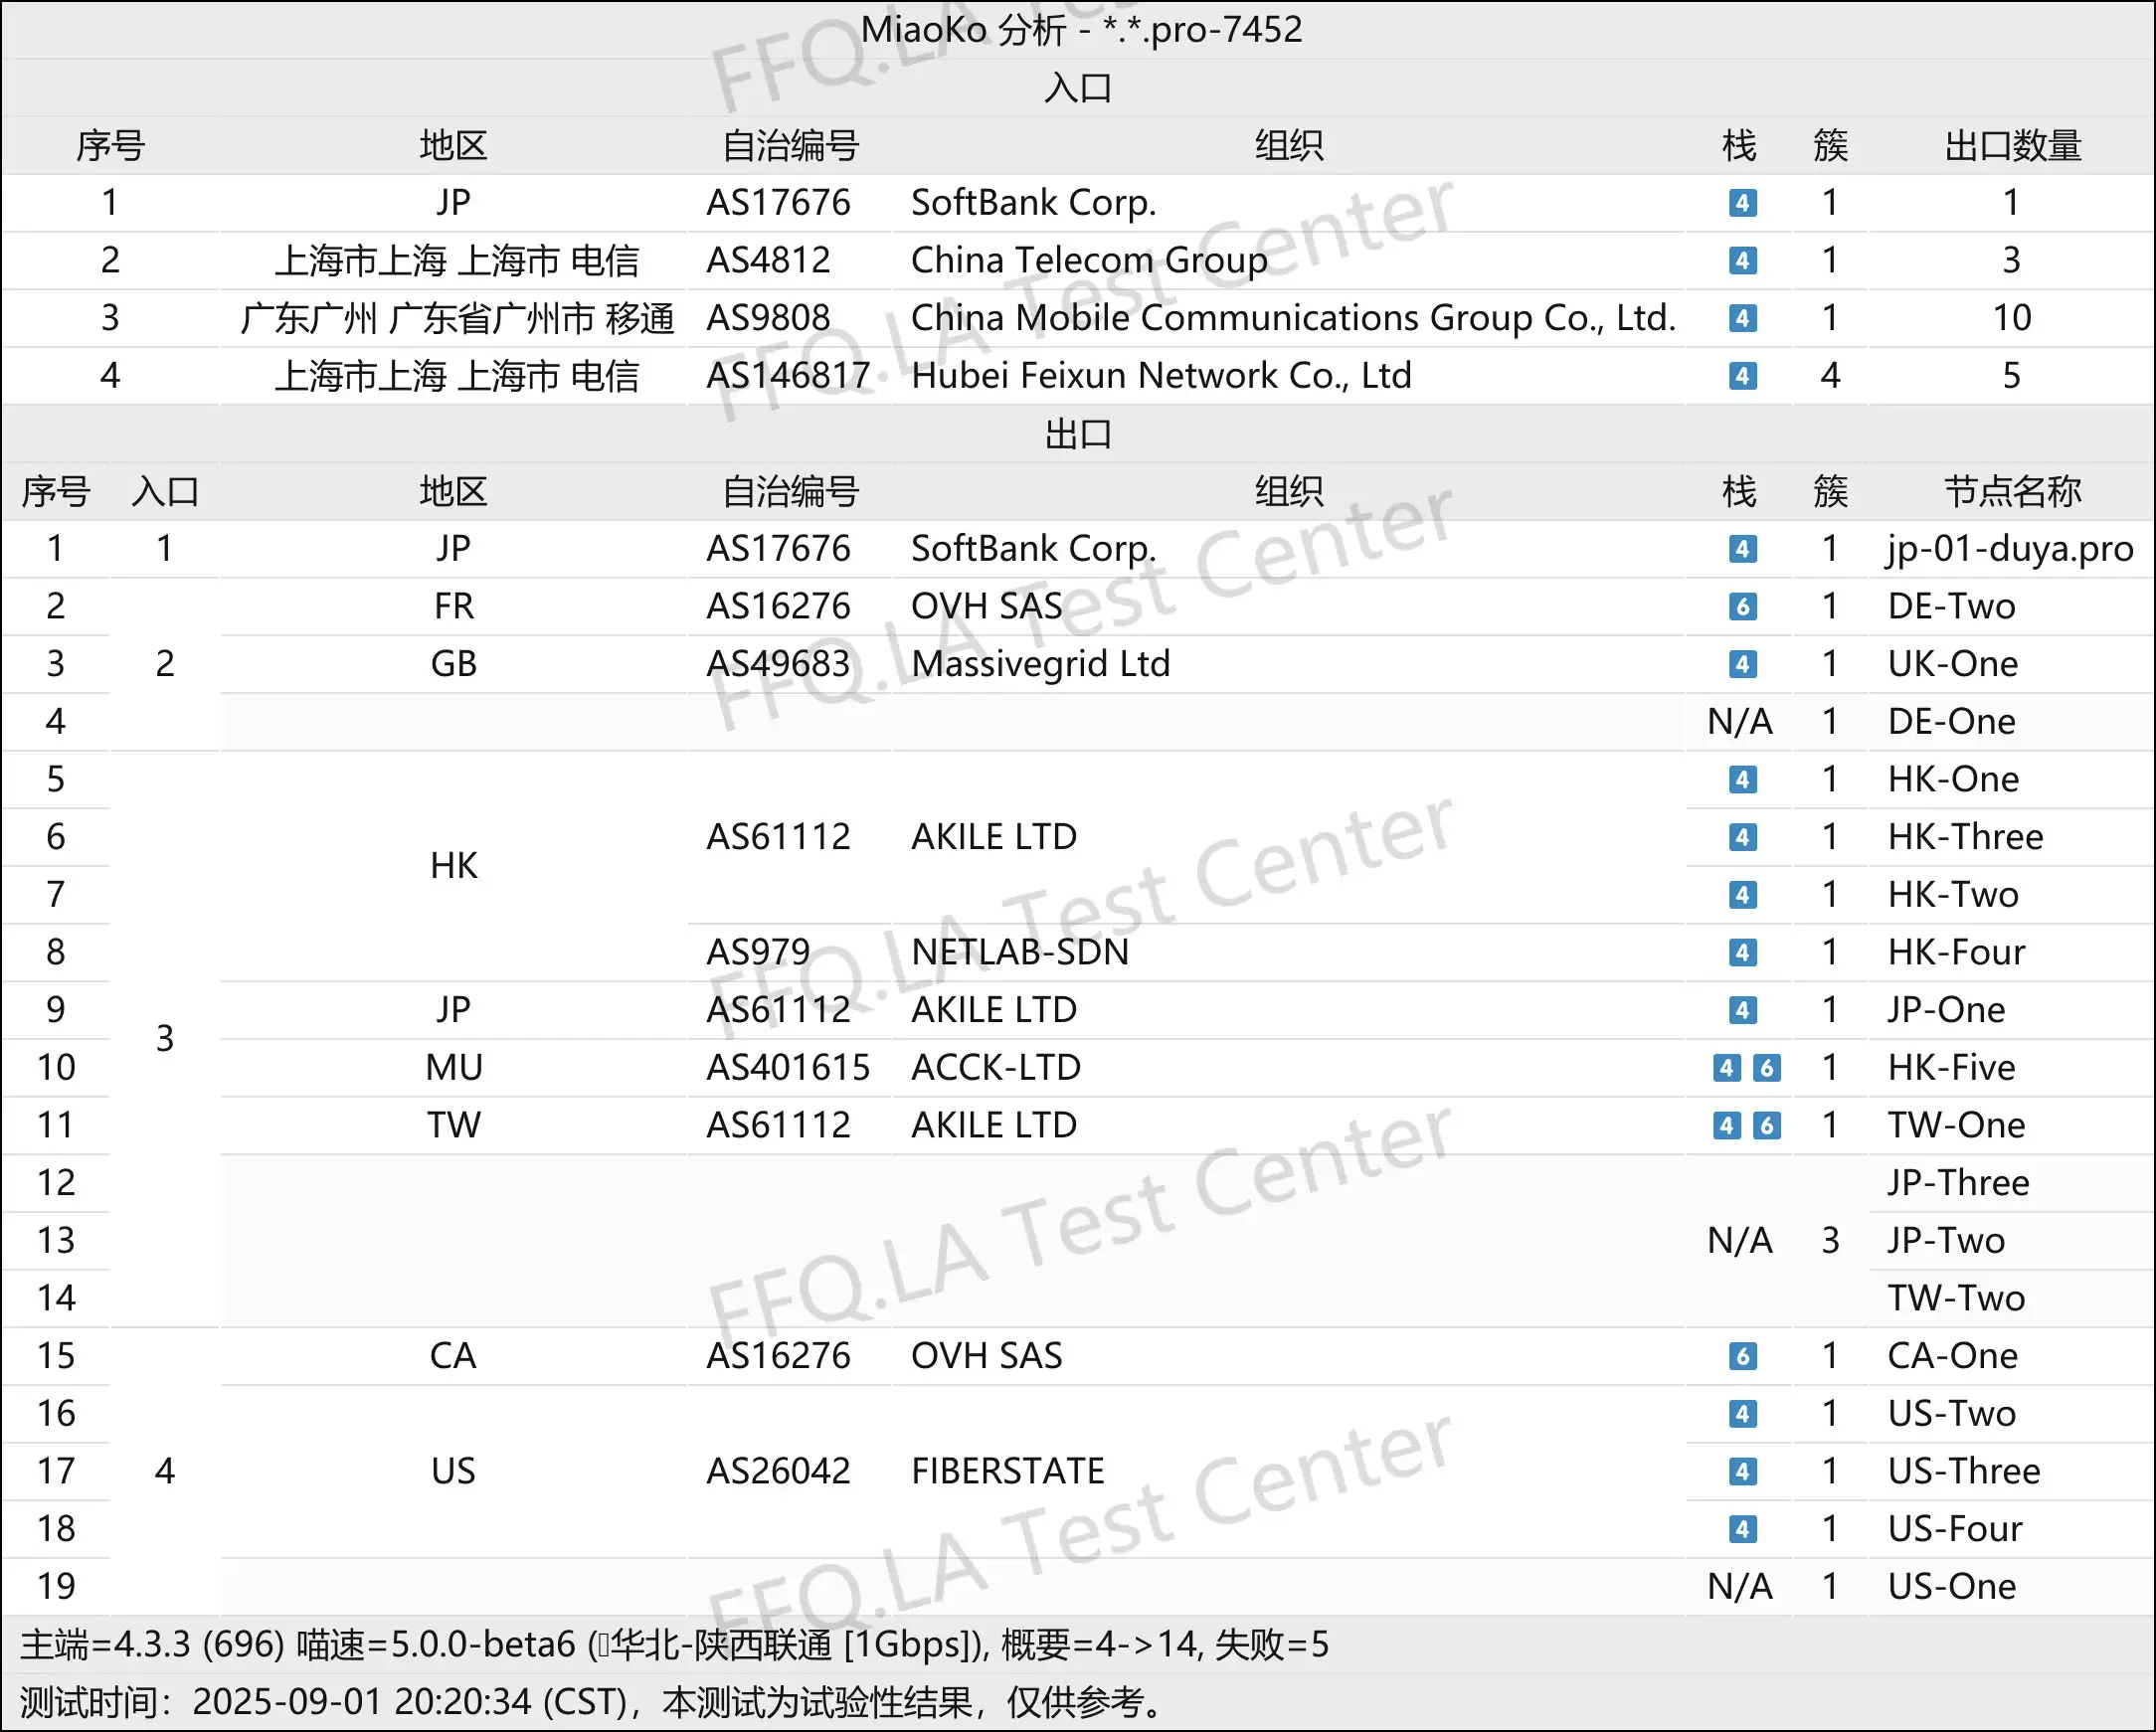The width and height of the screenshot is (2156, 1732).
Task: Click the IPv4 icon in Hubei Feixun Network row
Action: [x=1742, y=376]
